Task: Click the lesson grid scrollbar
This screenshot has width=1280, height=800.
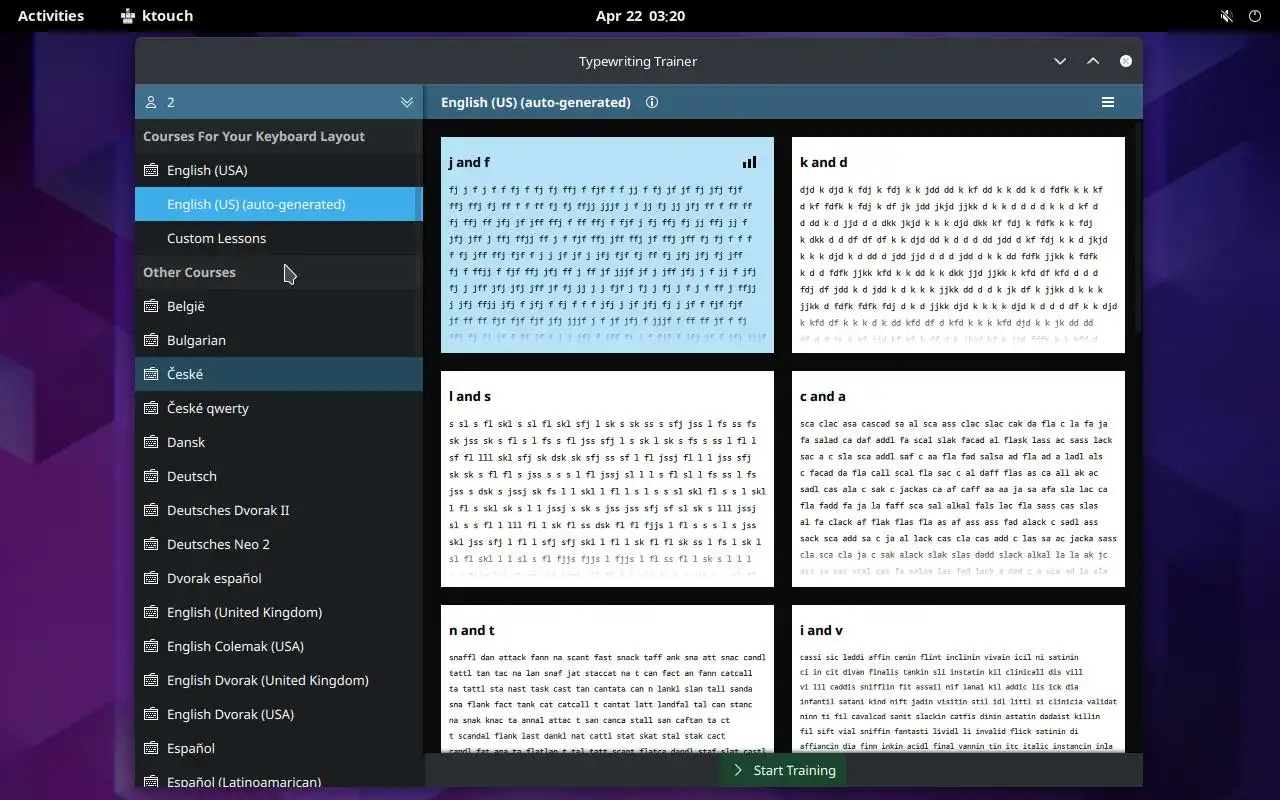Action: [1138, 226]
